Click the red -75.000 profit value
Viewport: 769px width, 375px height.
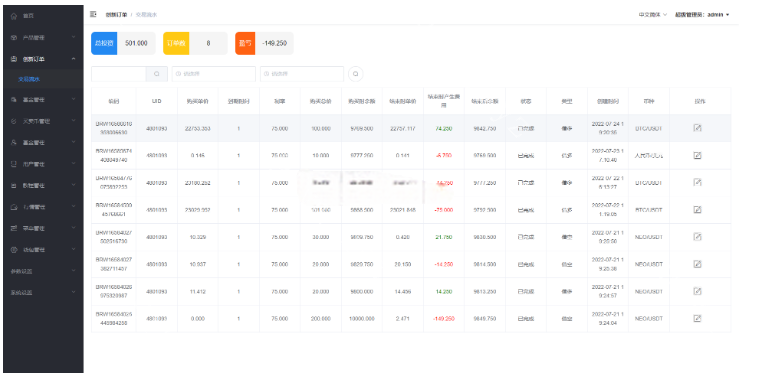pos(443,210)
